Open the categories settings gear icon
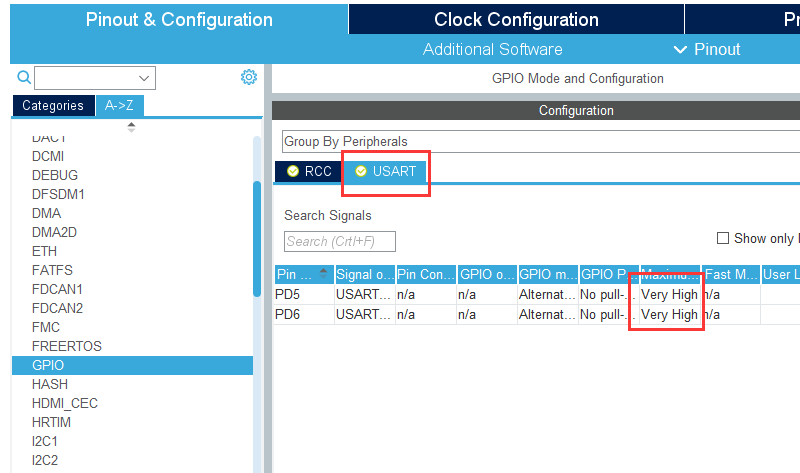The height and width of the screenshot is (473, 800). click(x=249, y=77)
